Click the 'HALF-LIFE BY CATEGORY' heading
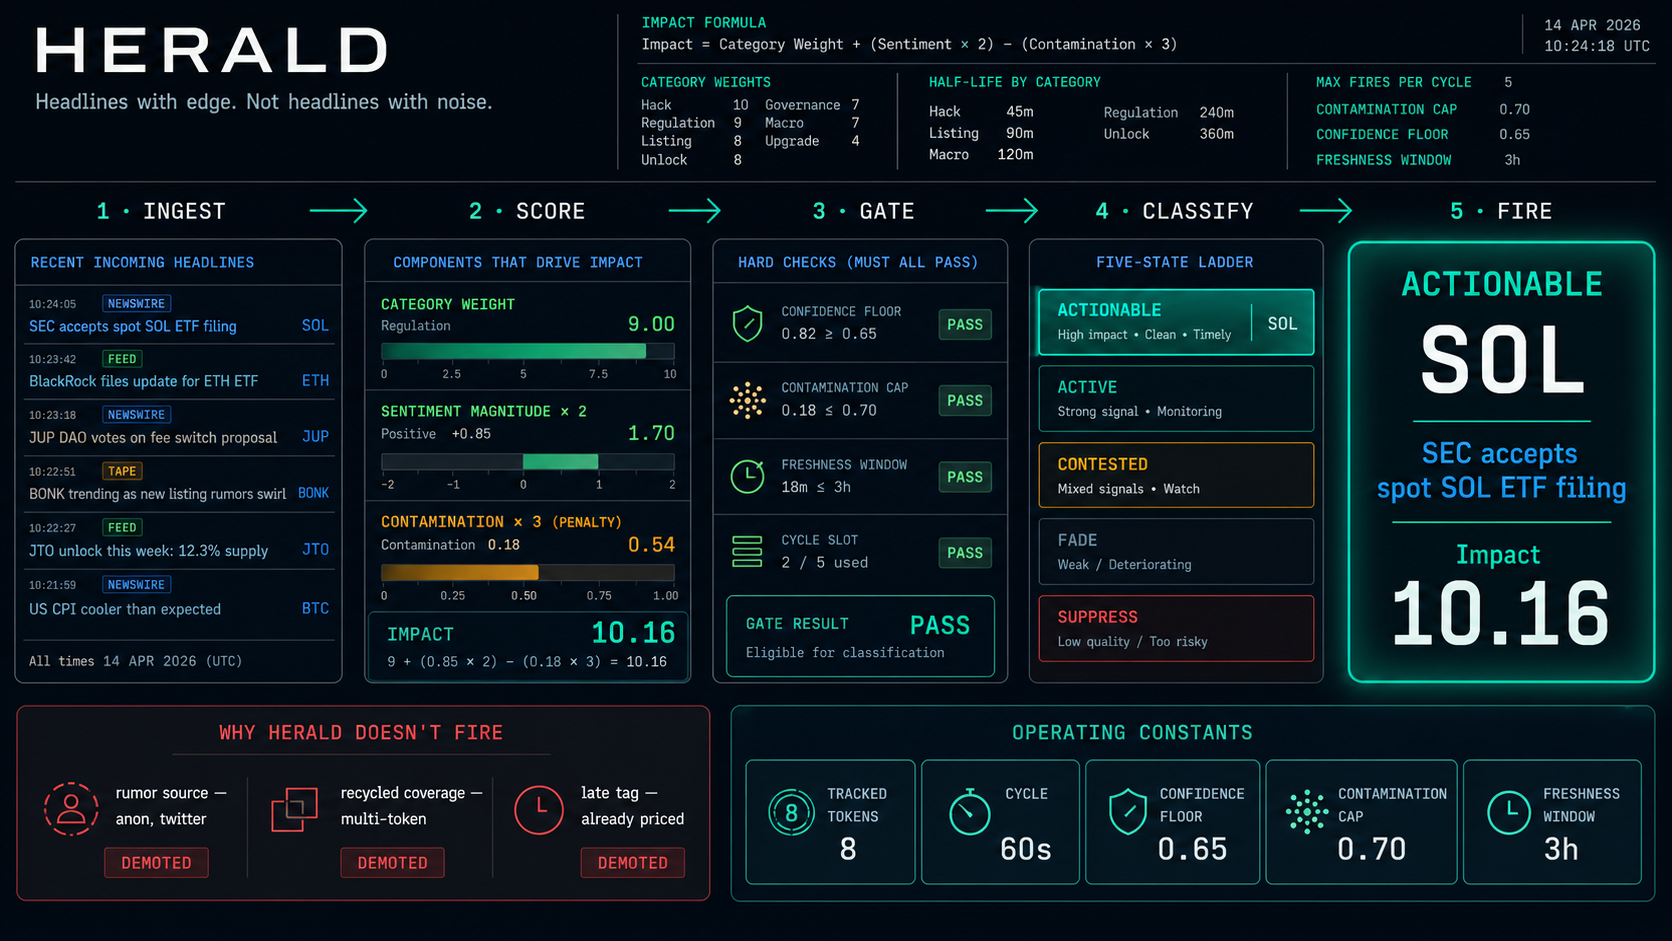This screenshot has width=1672, height=941. pyautogui.click(x=1014, y=82)
